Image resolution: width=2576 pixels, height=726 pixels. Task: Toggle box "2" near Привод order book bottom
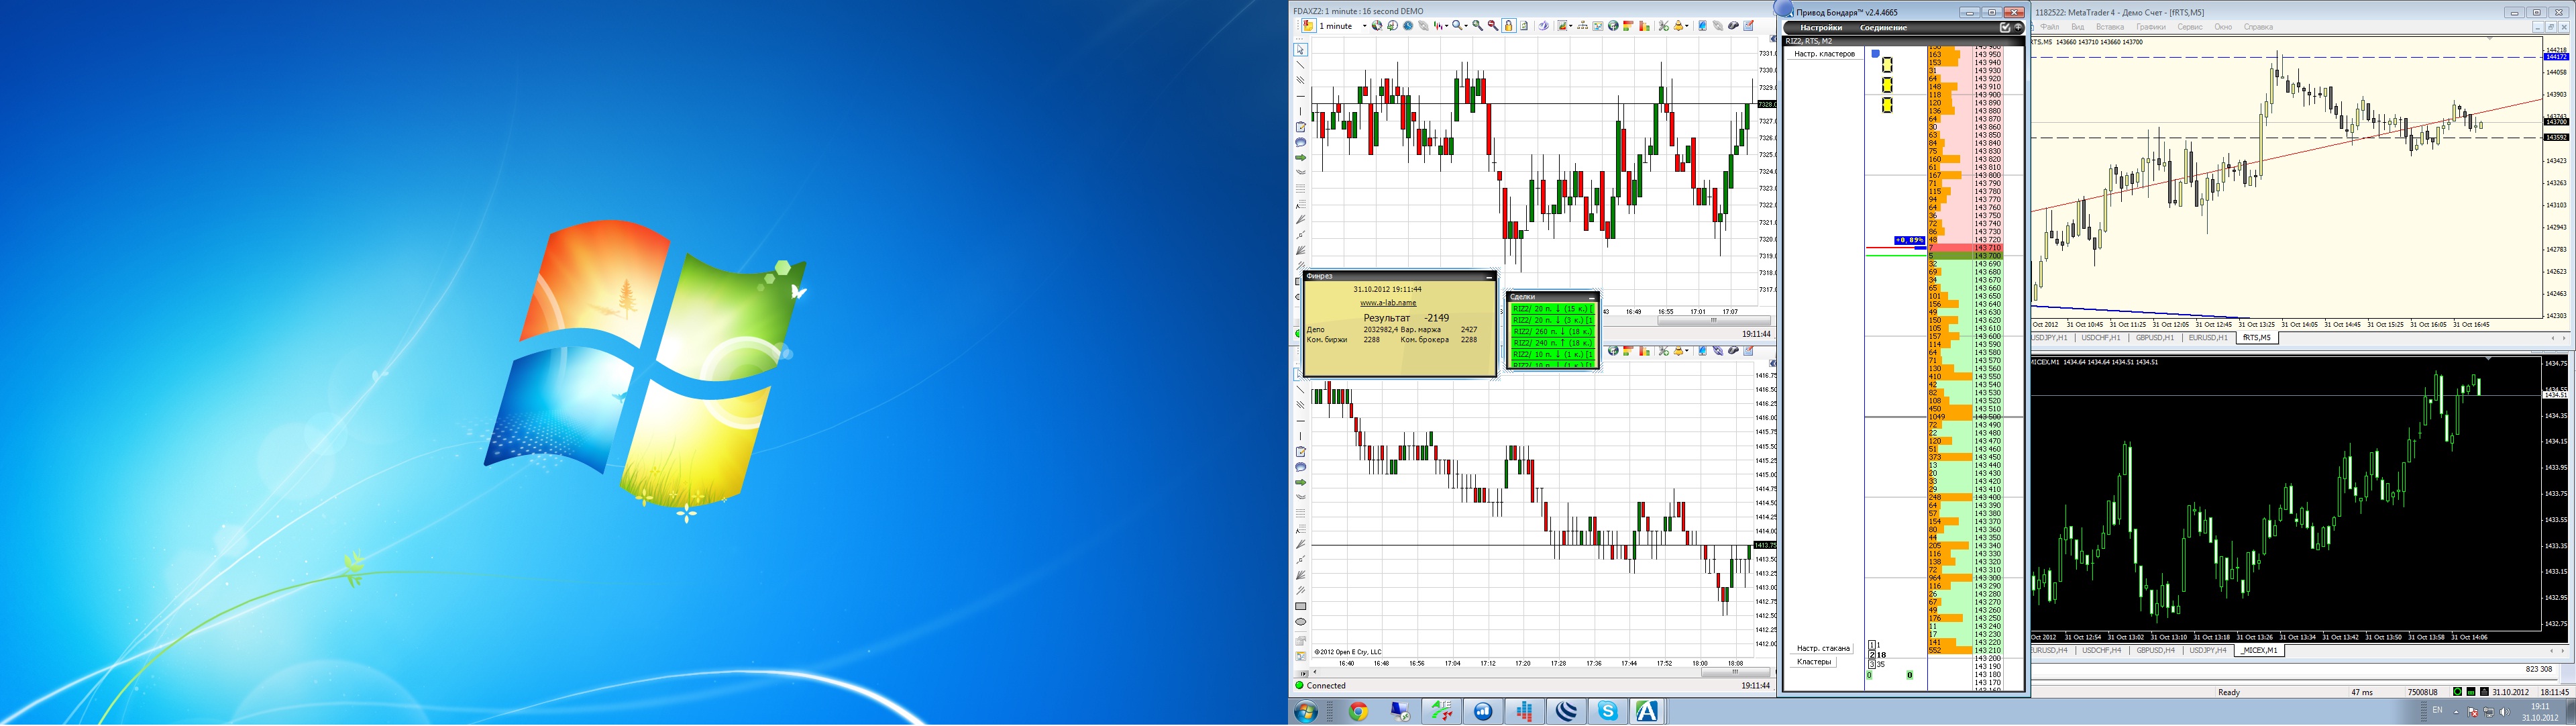point(1872,655)
